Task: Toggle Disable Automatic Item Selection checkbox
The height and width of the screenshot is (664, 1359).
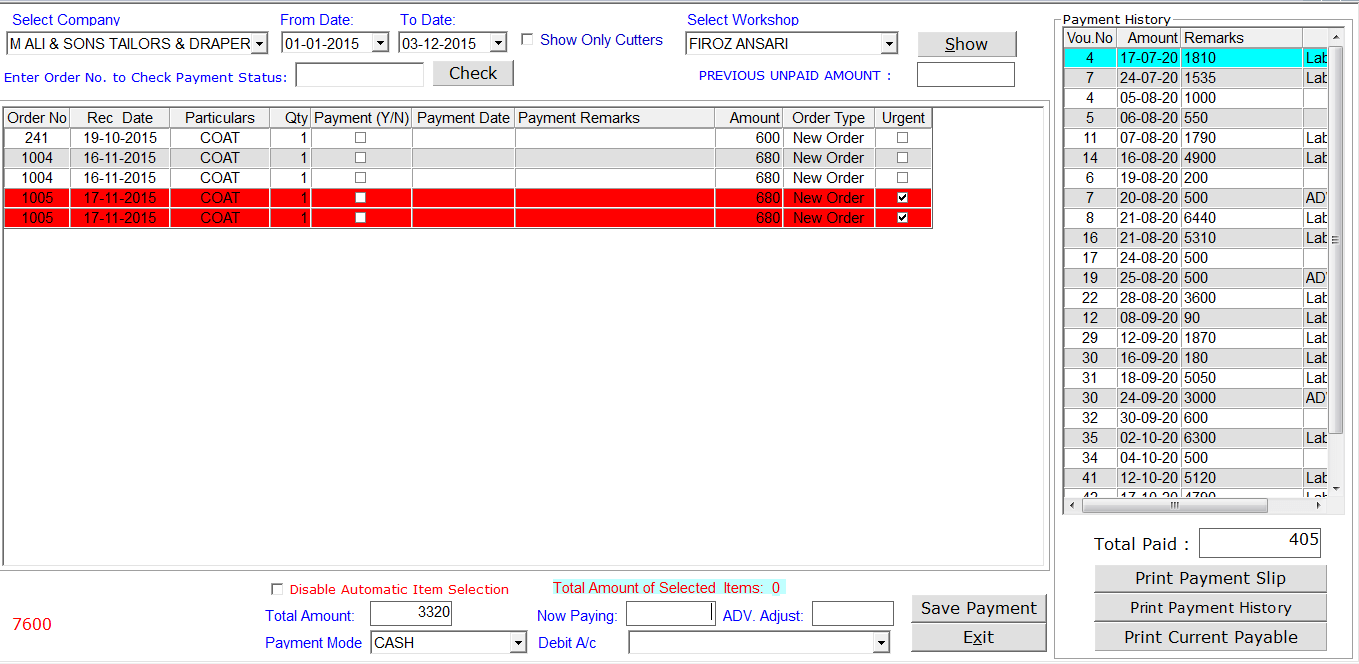Action: [x=277, y=589]
